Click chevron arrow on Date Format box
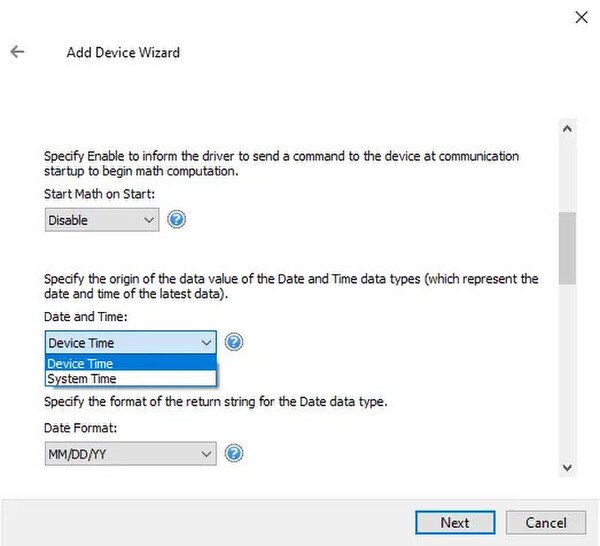Viewport: 600px width, 546px height. click(206, 454)
